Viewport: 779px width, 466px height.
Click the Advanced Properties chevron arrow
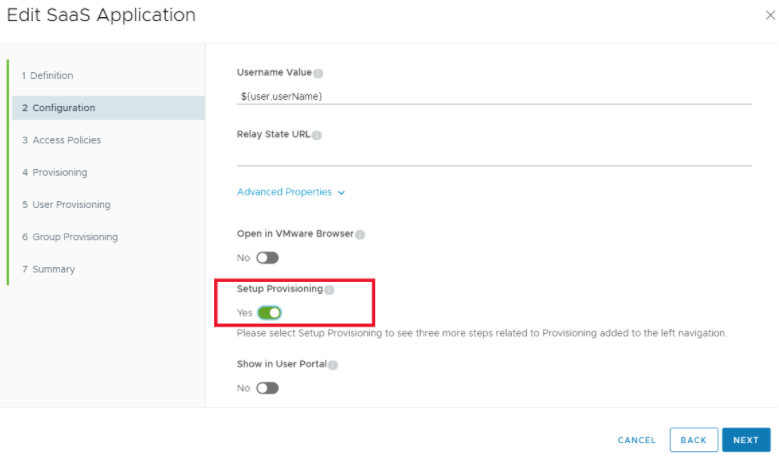pos(342,193)
